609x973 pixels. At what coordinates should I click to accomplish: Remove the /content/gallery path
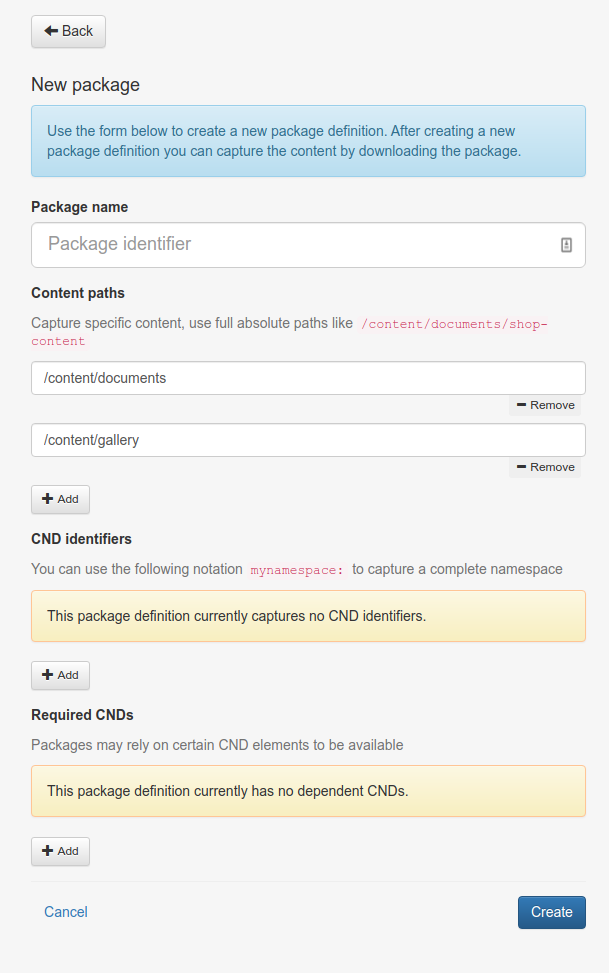point(545,467)
